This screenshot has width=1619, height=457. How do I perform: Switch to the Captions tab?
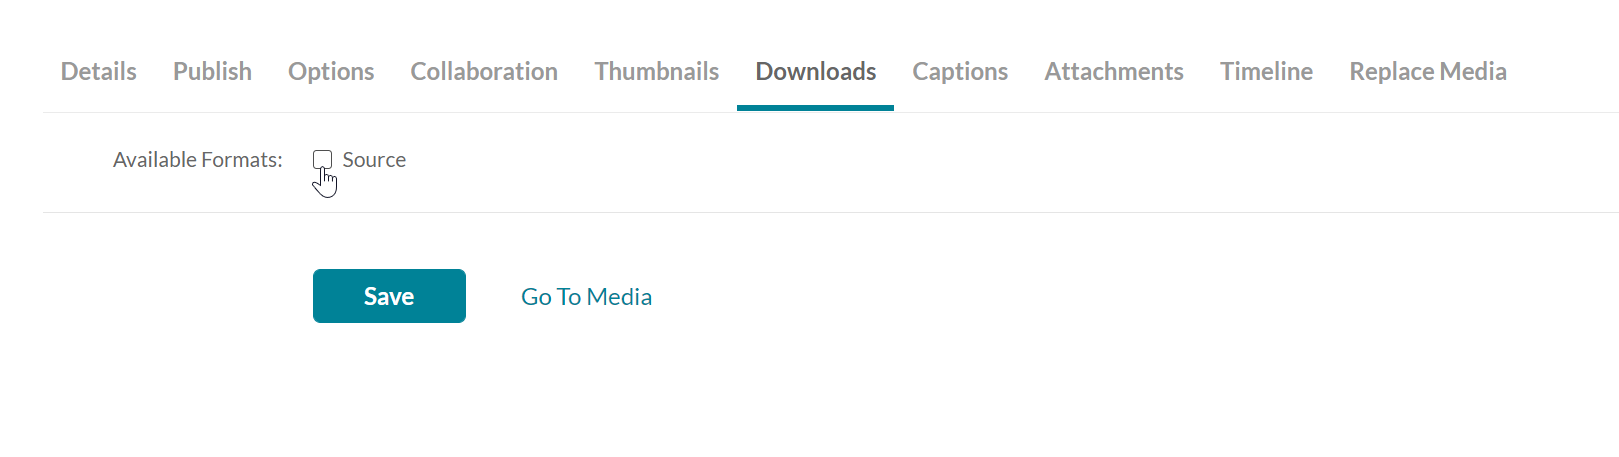(960, 71)
